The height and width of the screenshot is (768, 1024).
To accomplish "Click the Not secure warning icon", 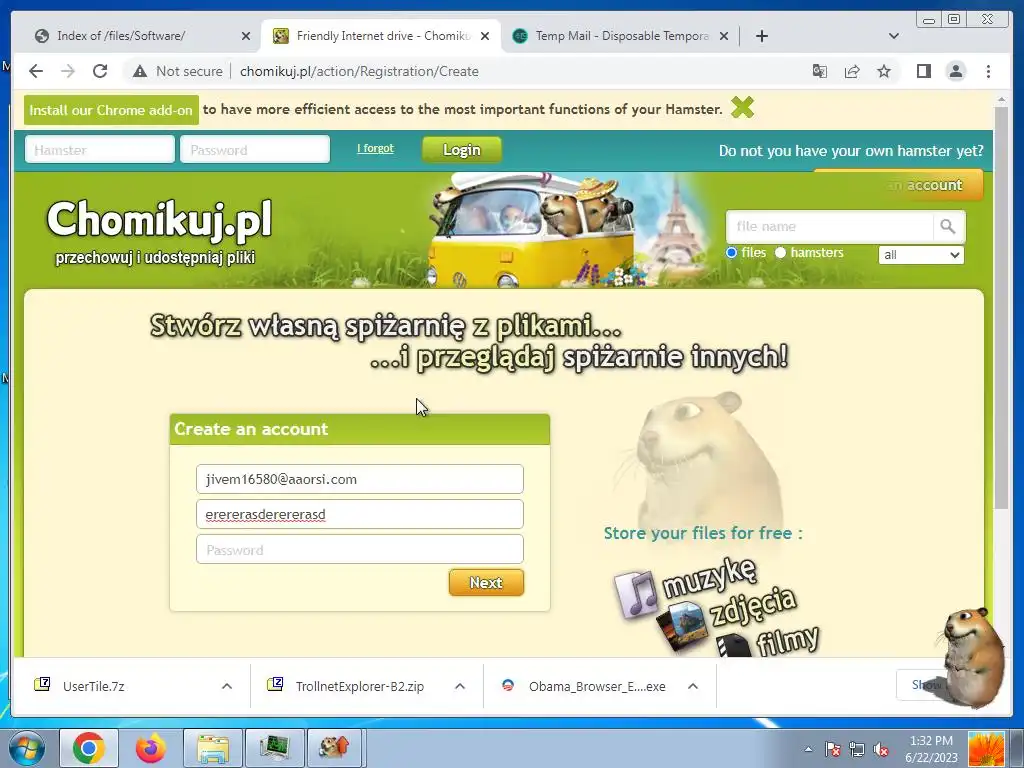I will coord(140,71).
